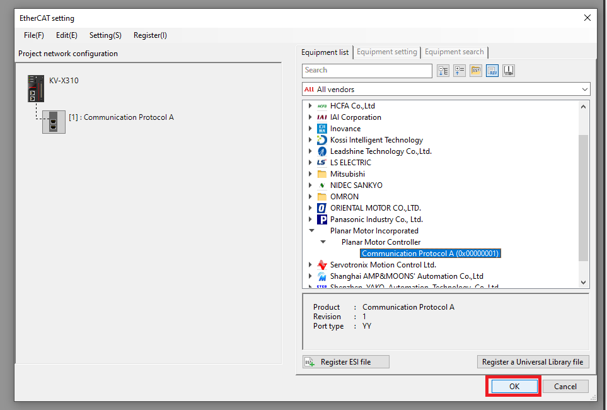Collapse the Planar Motor Controller node
Viewport: 607px width, 410px height.
[x=322, y=242]
